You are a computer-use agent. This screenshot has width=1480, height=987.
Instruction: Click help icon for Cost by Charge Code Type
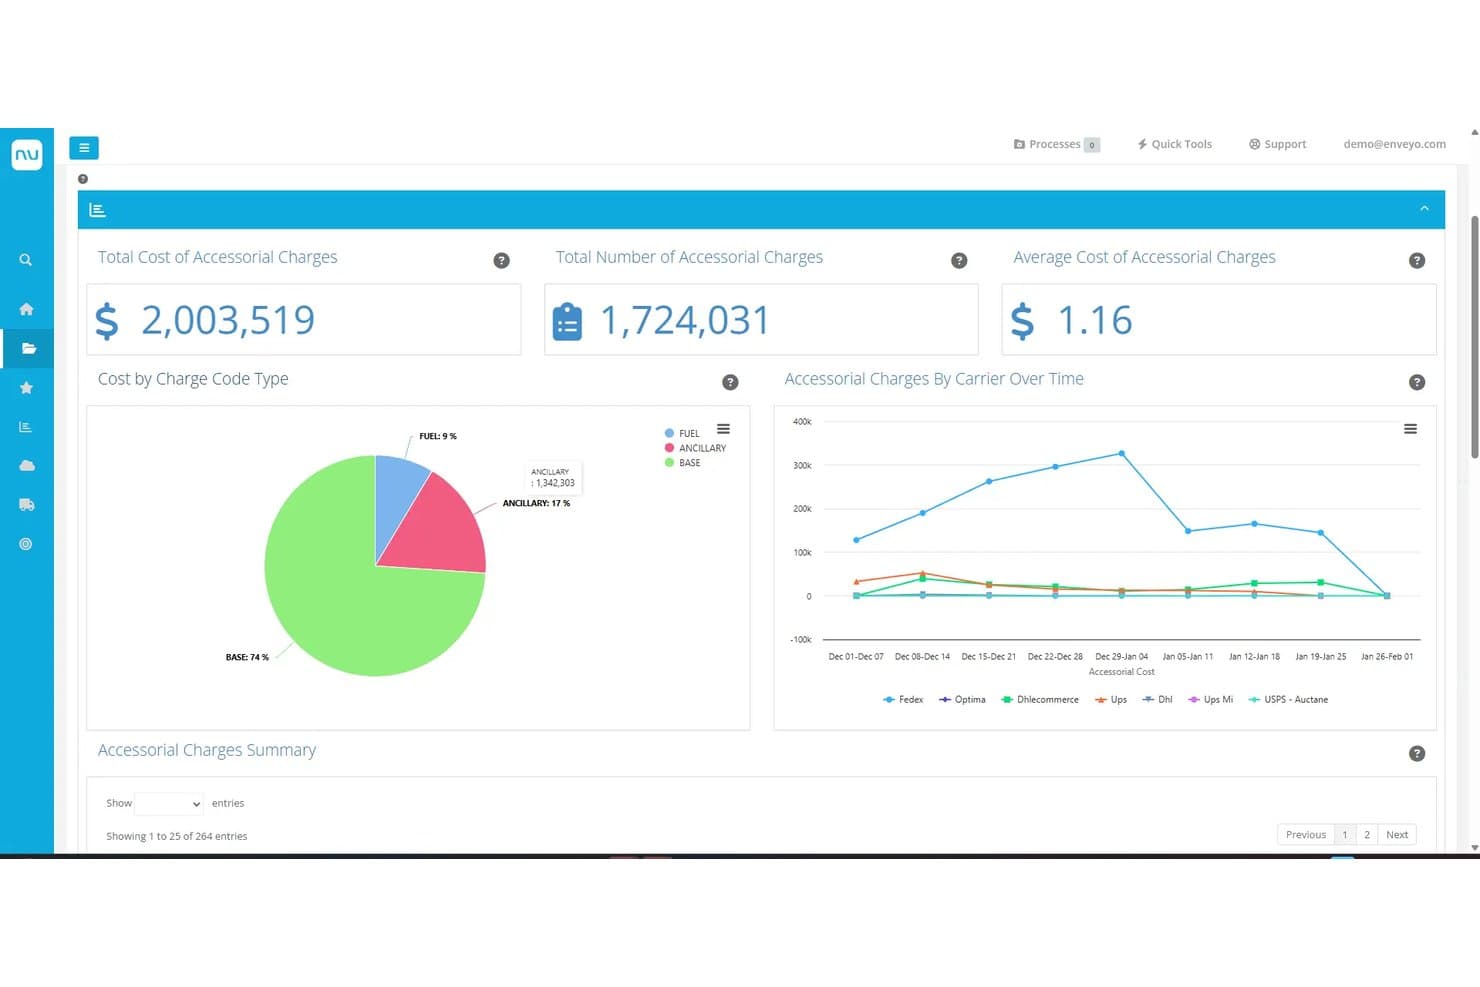(x=730, y=383)
